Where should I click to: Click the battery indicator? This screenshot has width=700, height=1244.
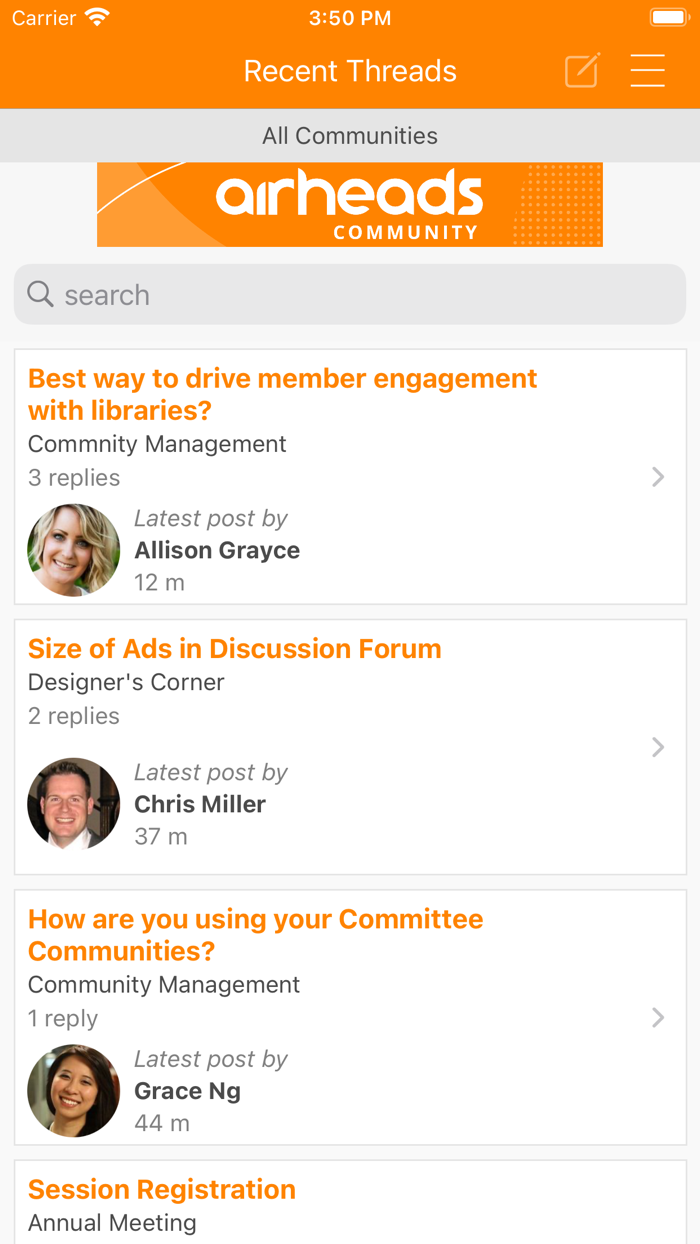(x=668, y=16)
